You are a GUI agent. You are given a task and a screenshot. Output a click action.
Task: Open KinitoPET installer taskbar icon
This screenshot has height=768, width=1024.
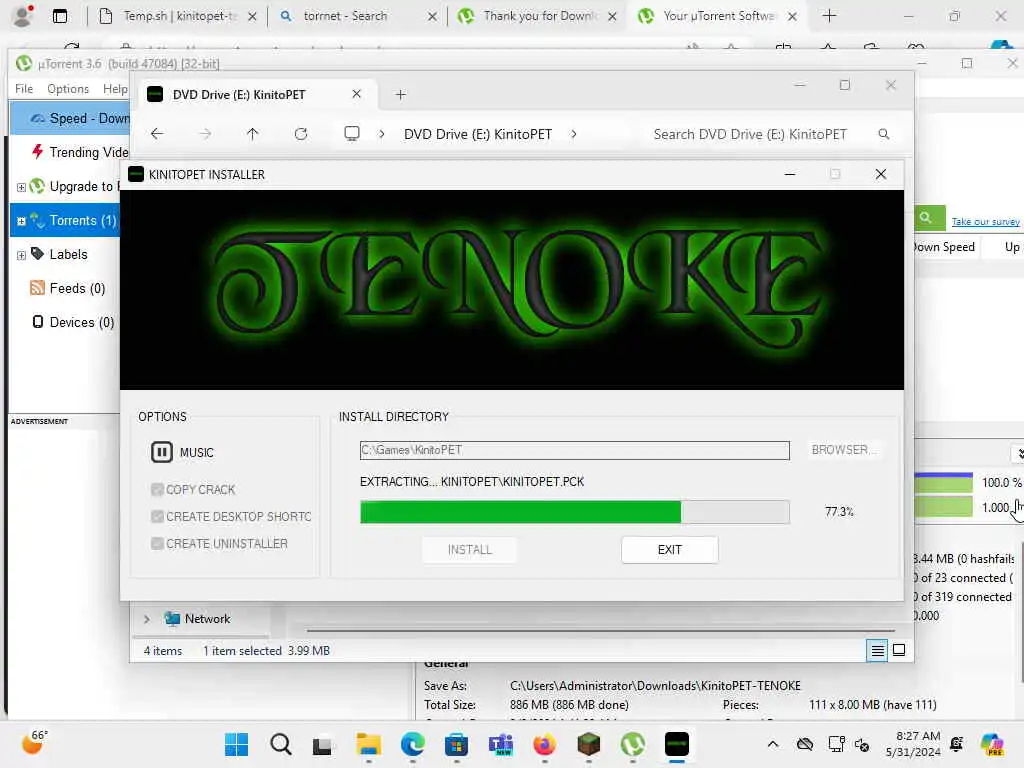coord(677,744)
